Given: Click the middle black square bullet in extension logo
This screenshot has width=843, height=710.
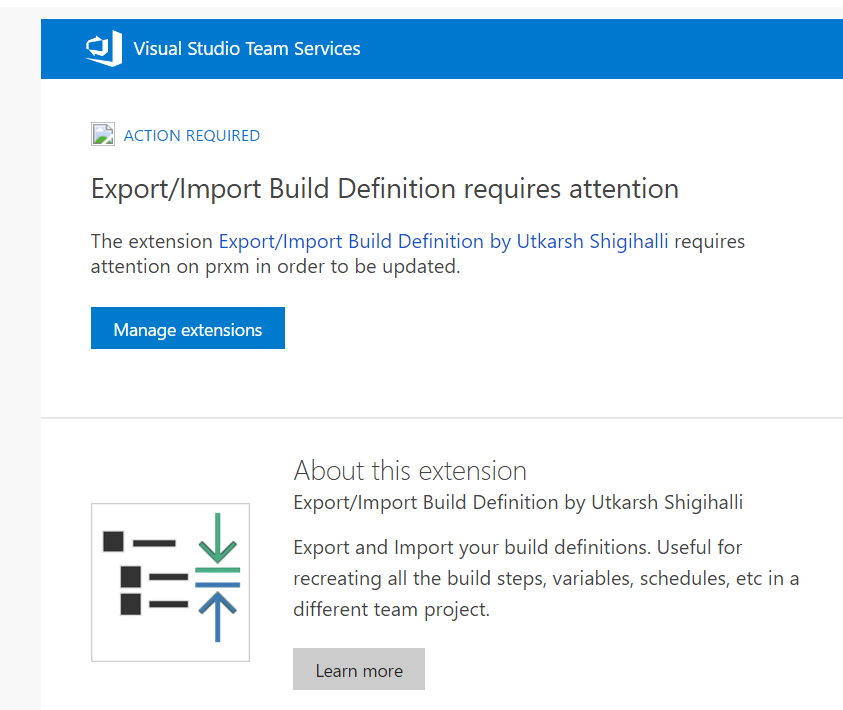Looking at the screenshot, I should pos(131,577).
